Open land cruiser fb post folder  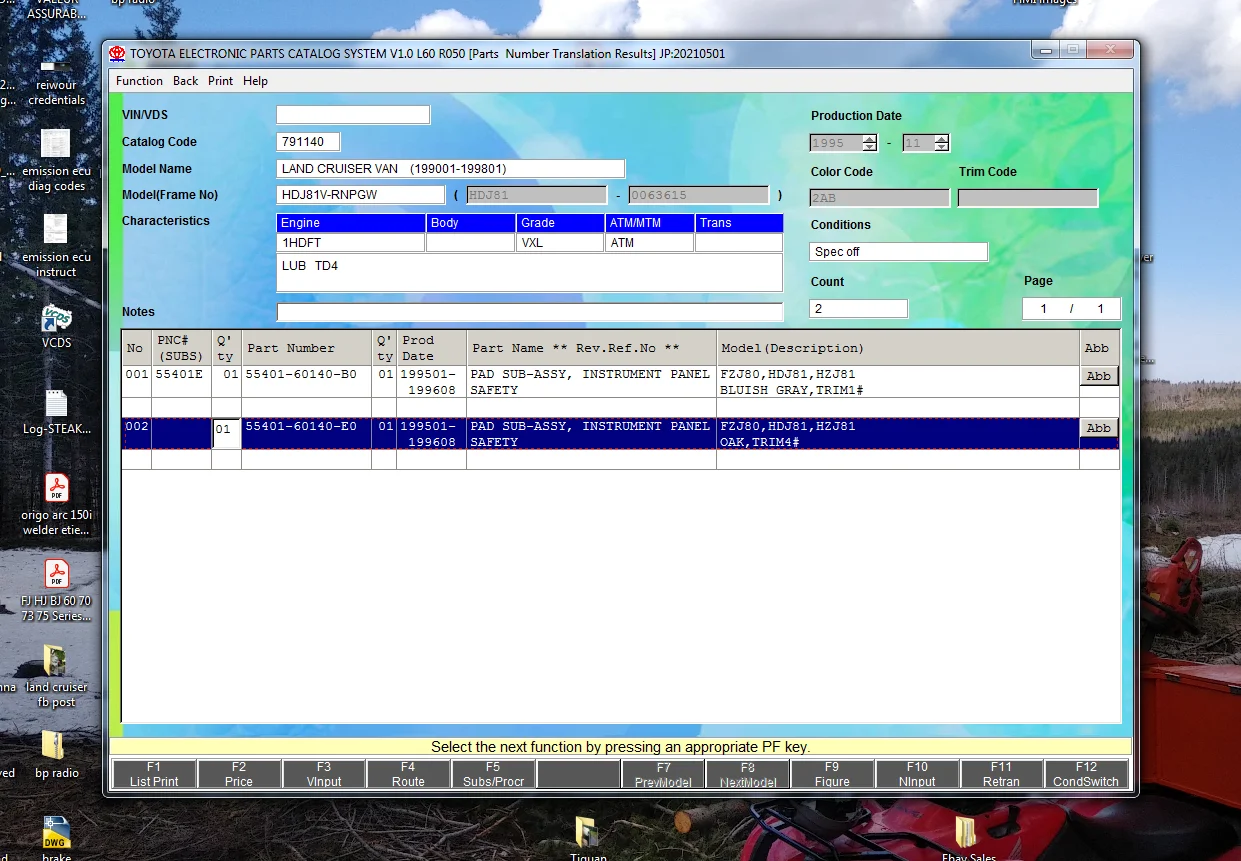(x=56, y=677)
